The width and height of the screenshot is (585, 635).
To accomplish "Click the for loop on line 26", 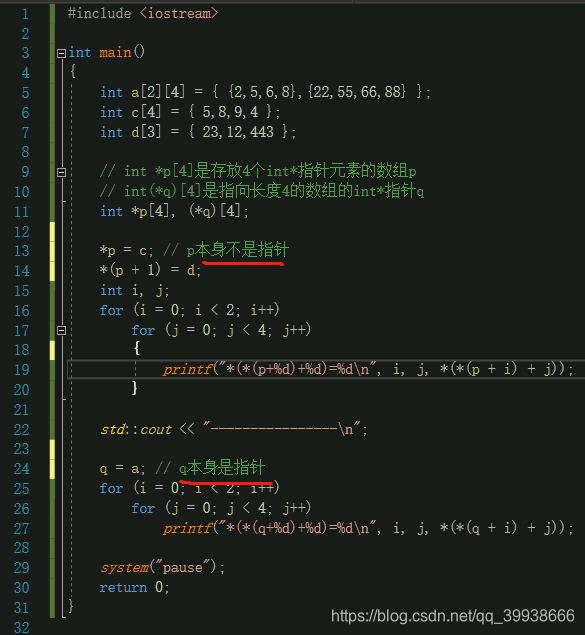I will click(221, 507).
